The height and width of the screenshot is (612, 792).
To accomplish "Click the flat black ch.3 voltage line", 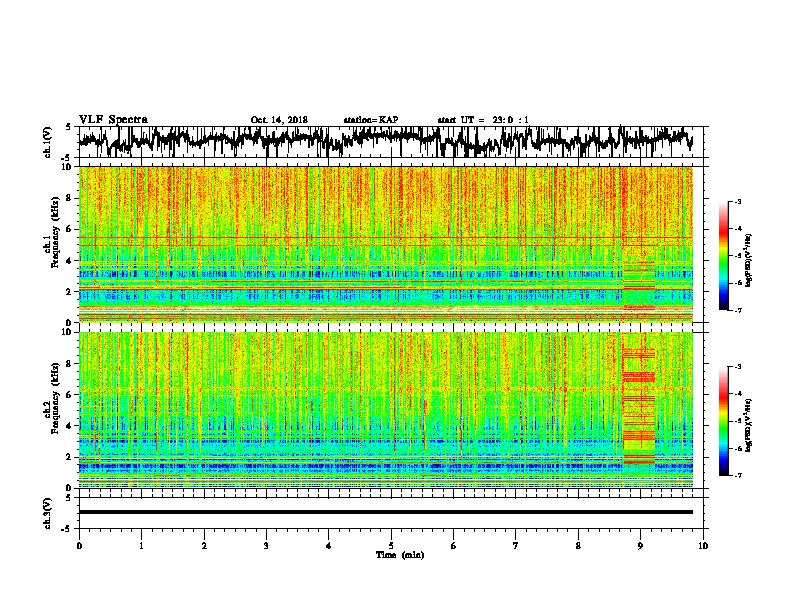I will click(386, 512).
